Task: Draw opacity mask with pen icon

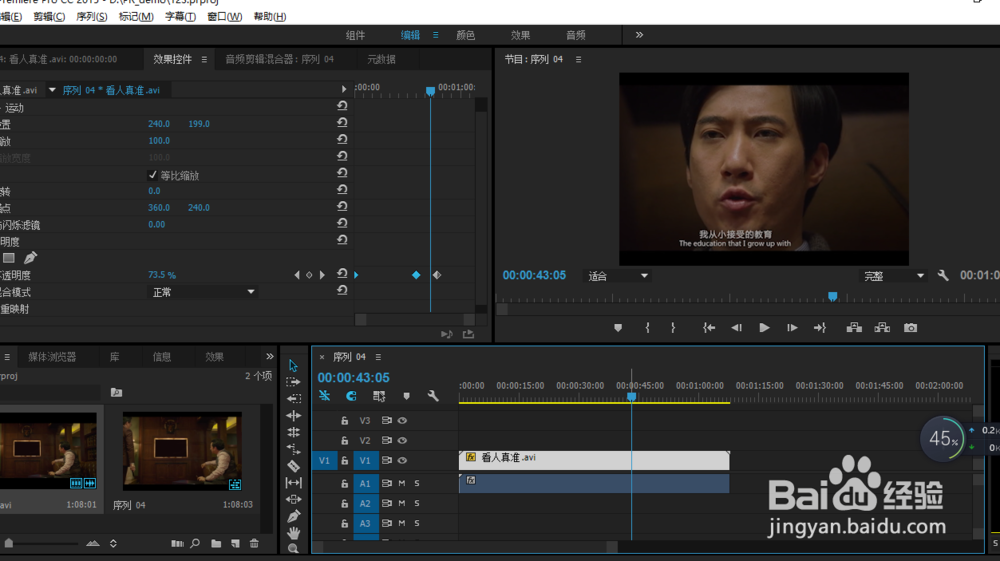Action: pyautogui.click(x=30, y=258)
